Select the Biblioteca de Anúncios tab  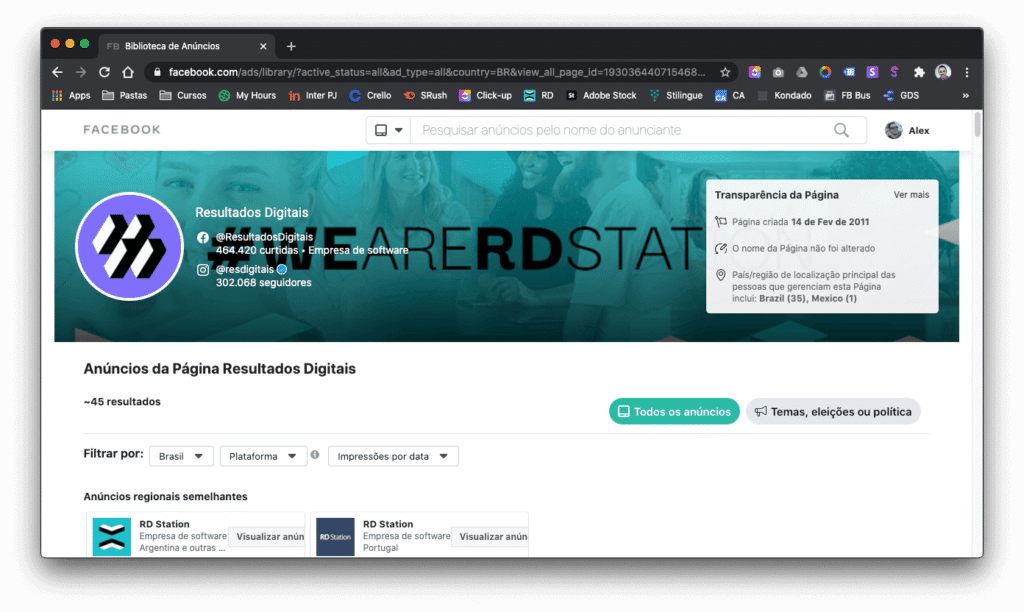point(186,46)
